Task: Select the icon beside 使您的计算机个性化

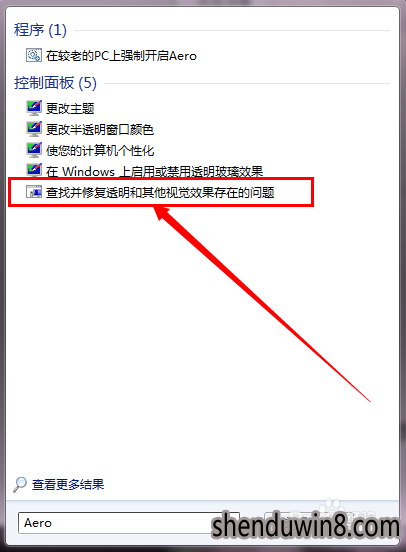Action: (34, 150)
